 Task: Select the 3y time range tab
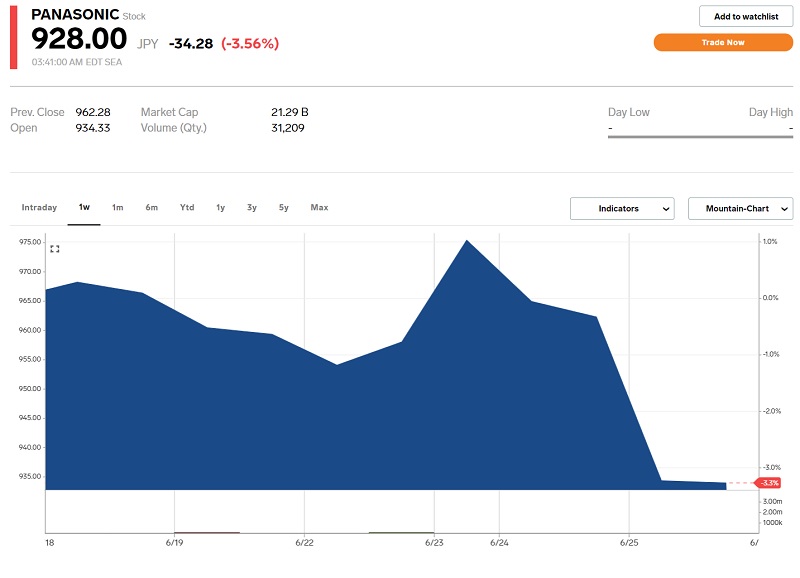(252, 207)
